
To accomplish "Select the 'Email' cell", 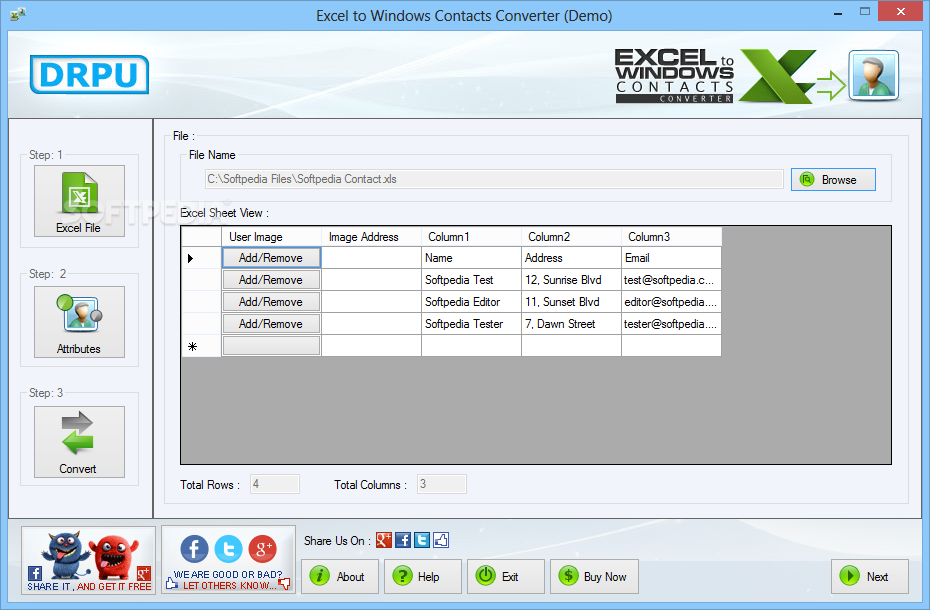I will [671, 258].
